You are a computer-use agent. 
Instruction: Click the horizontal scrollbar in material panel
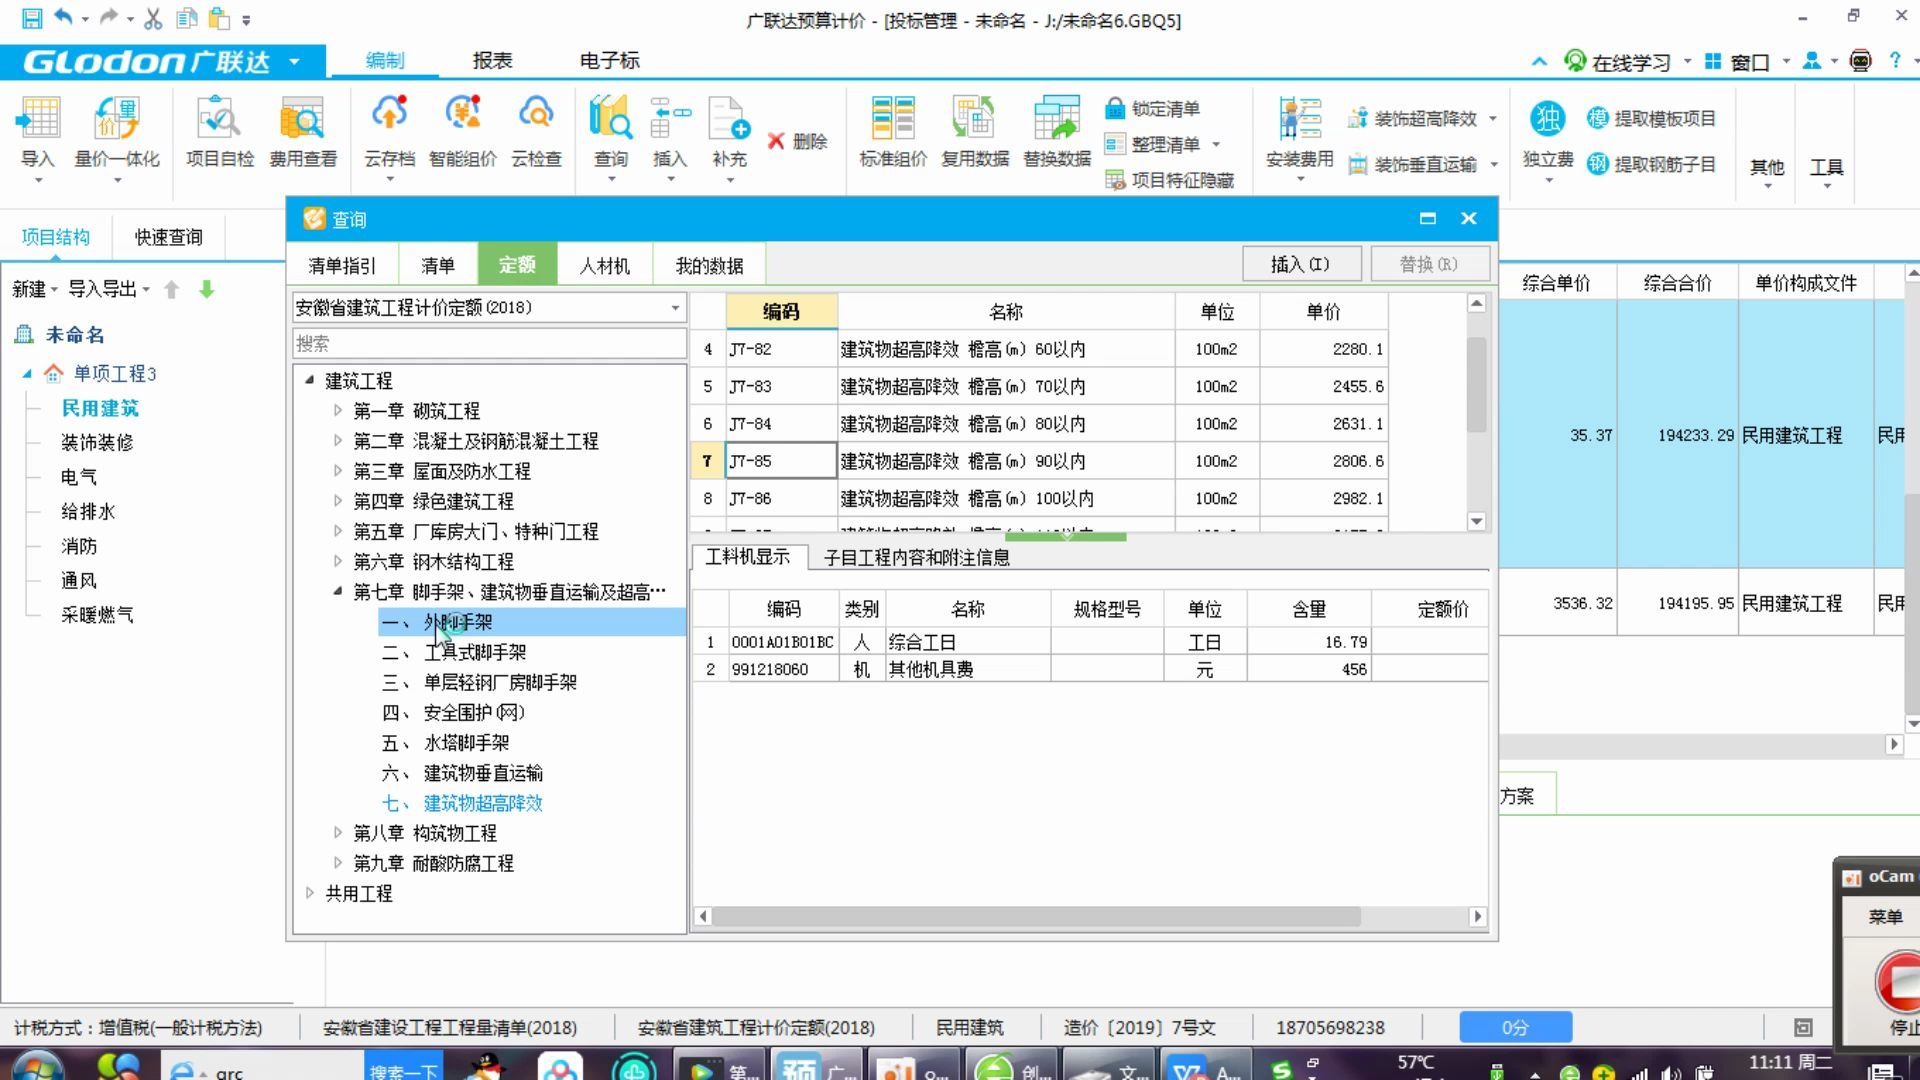1035,916
